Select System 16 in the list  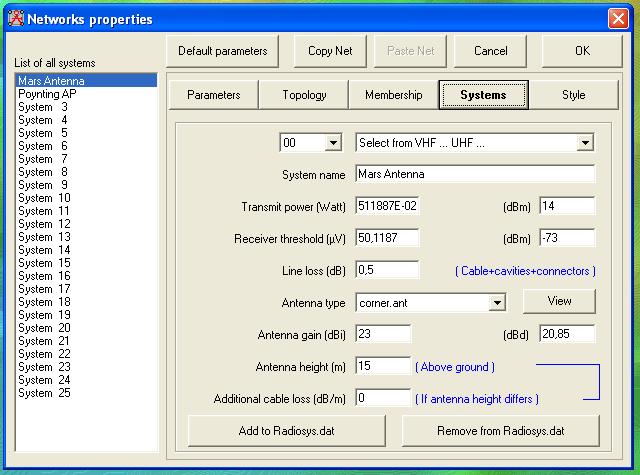(86, 276)
